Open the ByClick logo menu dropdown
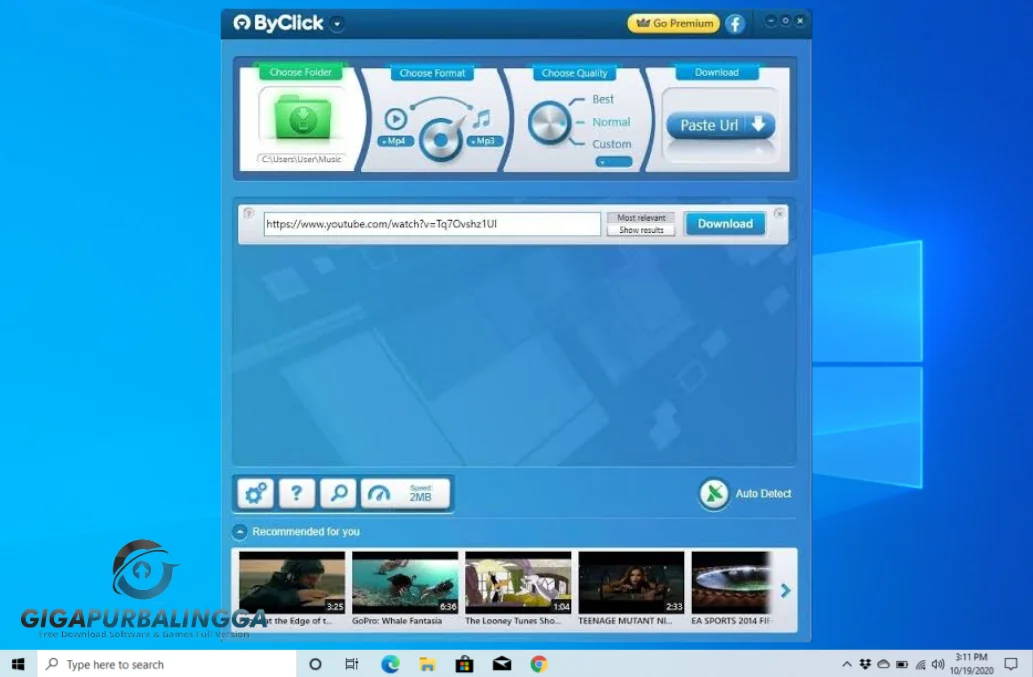This screenshot has width=1033, height=677. 337,24
